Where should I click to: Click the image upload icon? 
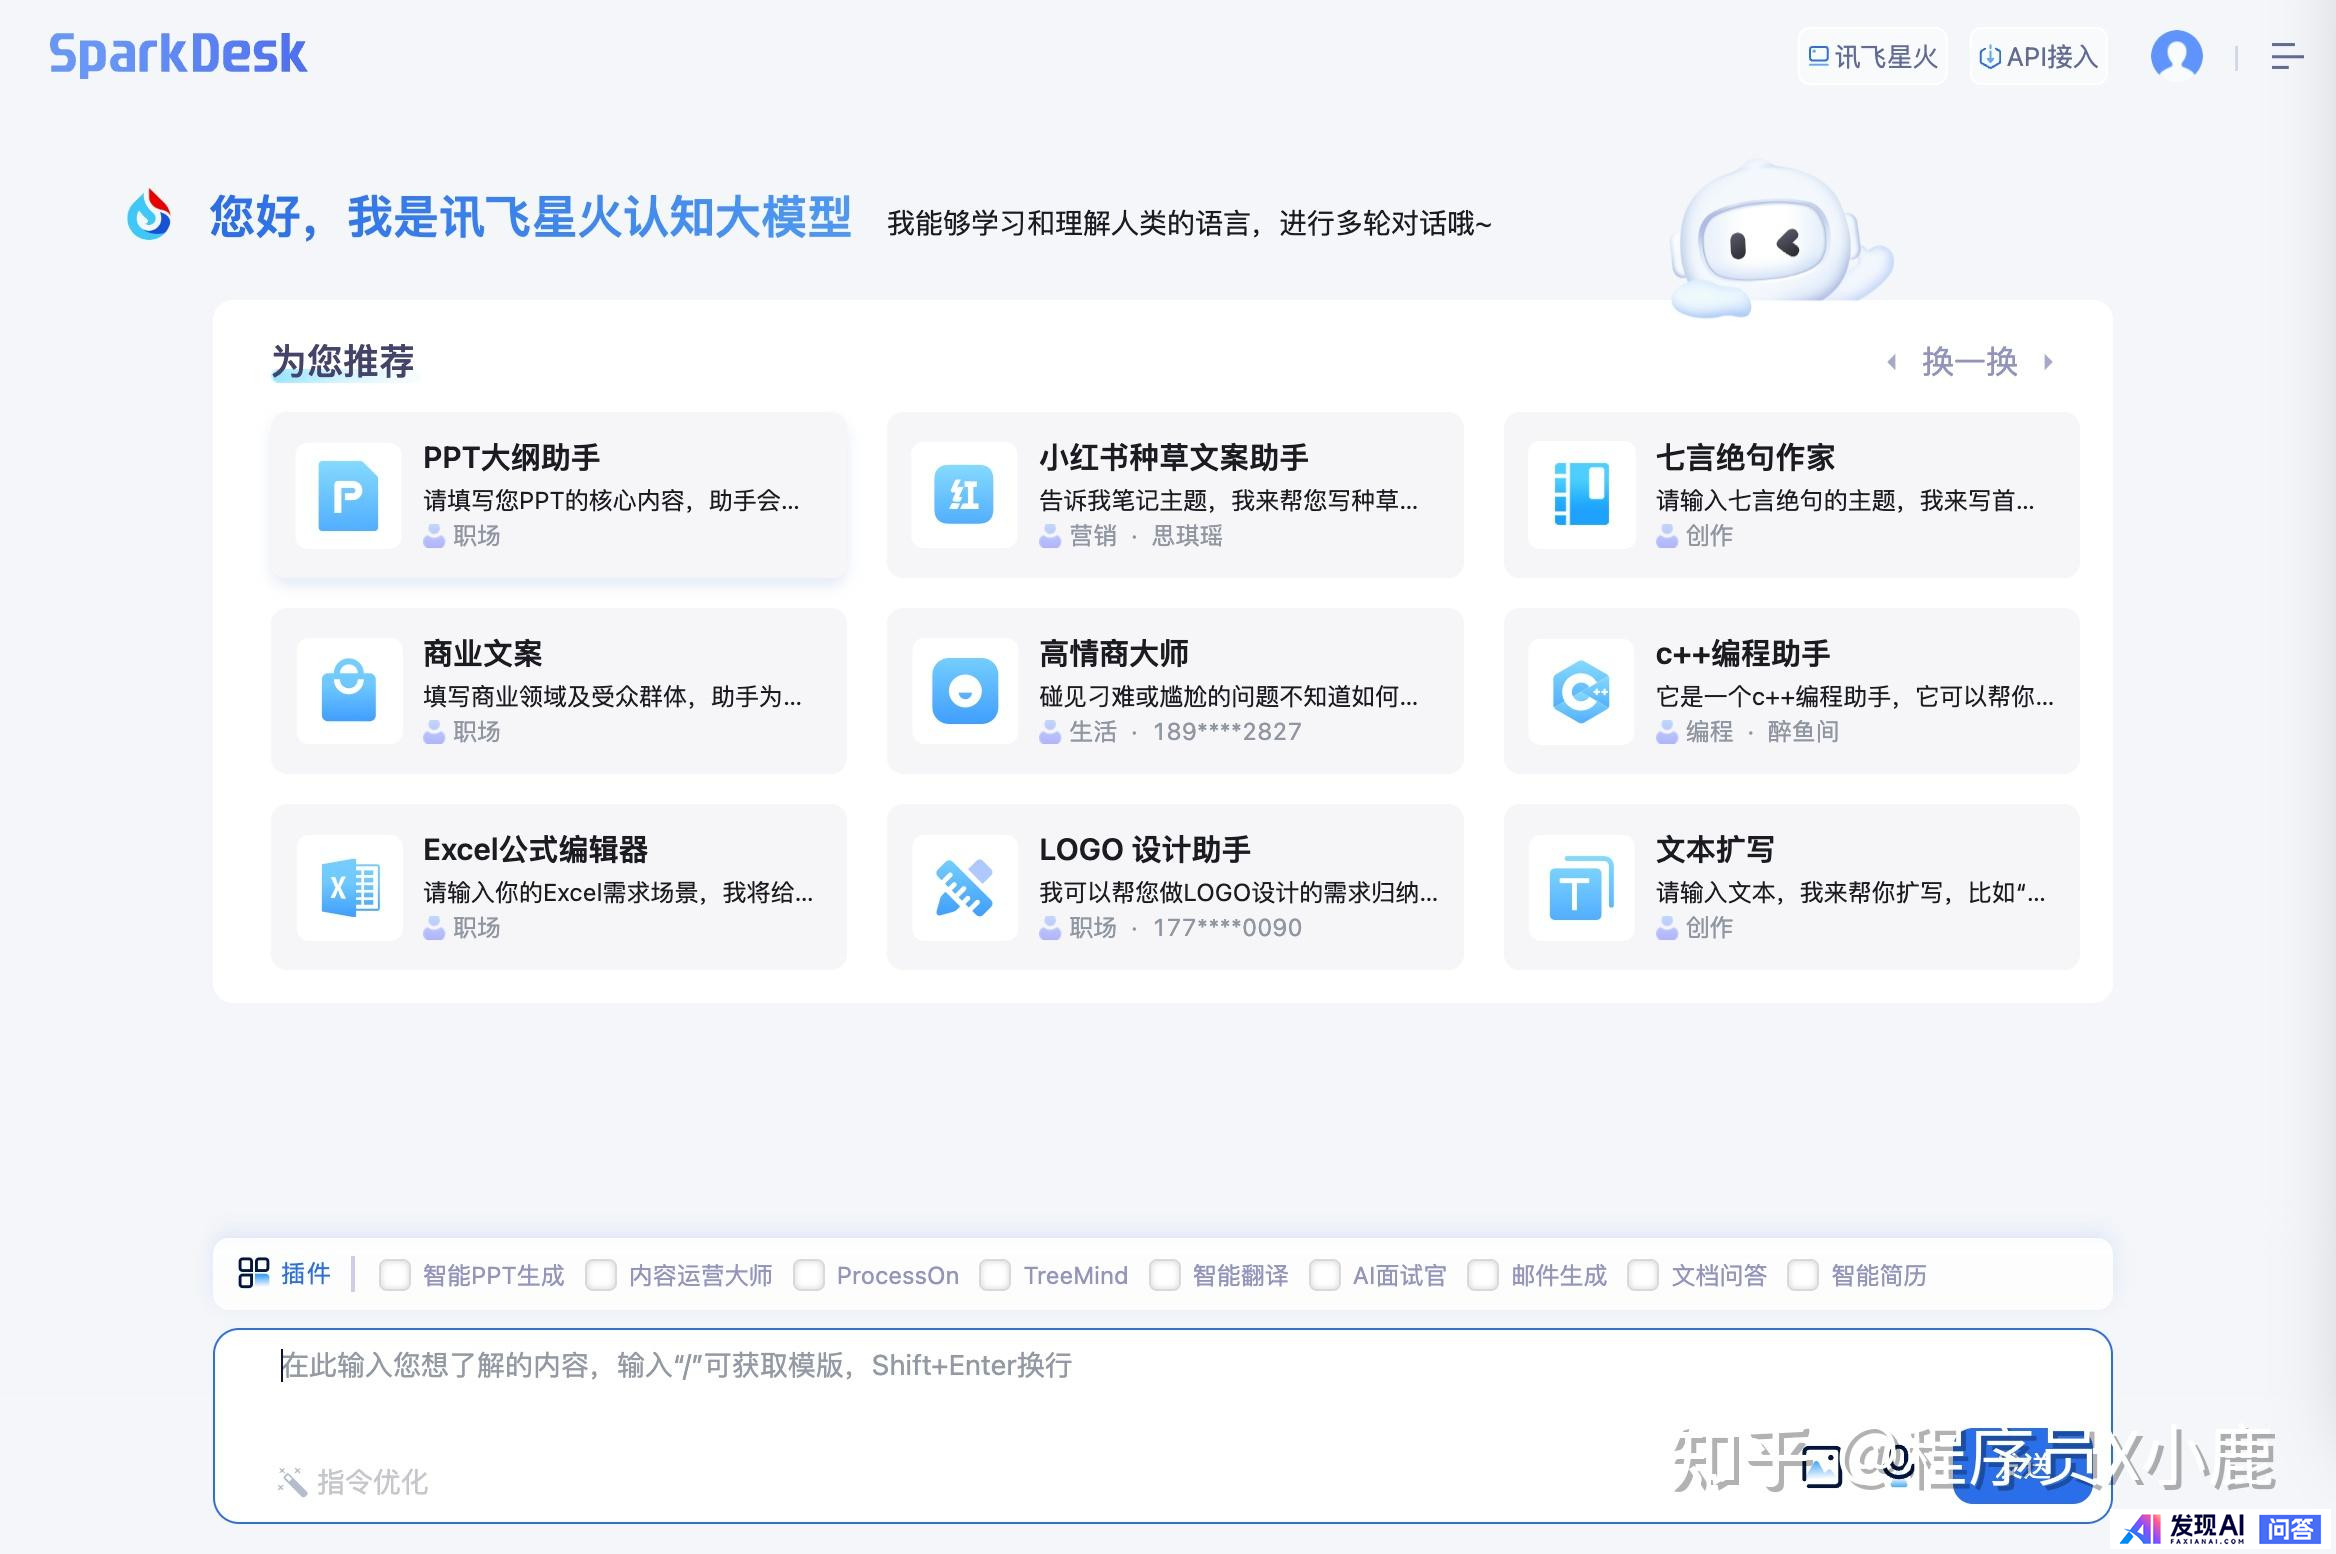point(1821,1466)
